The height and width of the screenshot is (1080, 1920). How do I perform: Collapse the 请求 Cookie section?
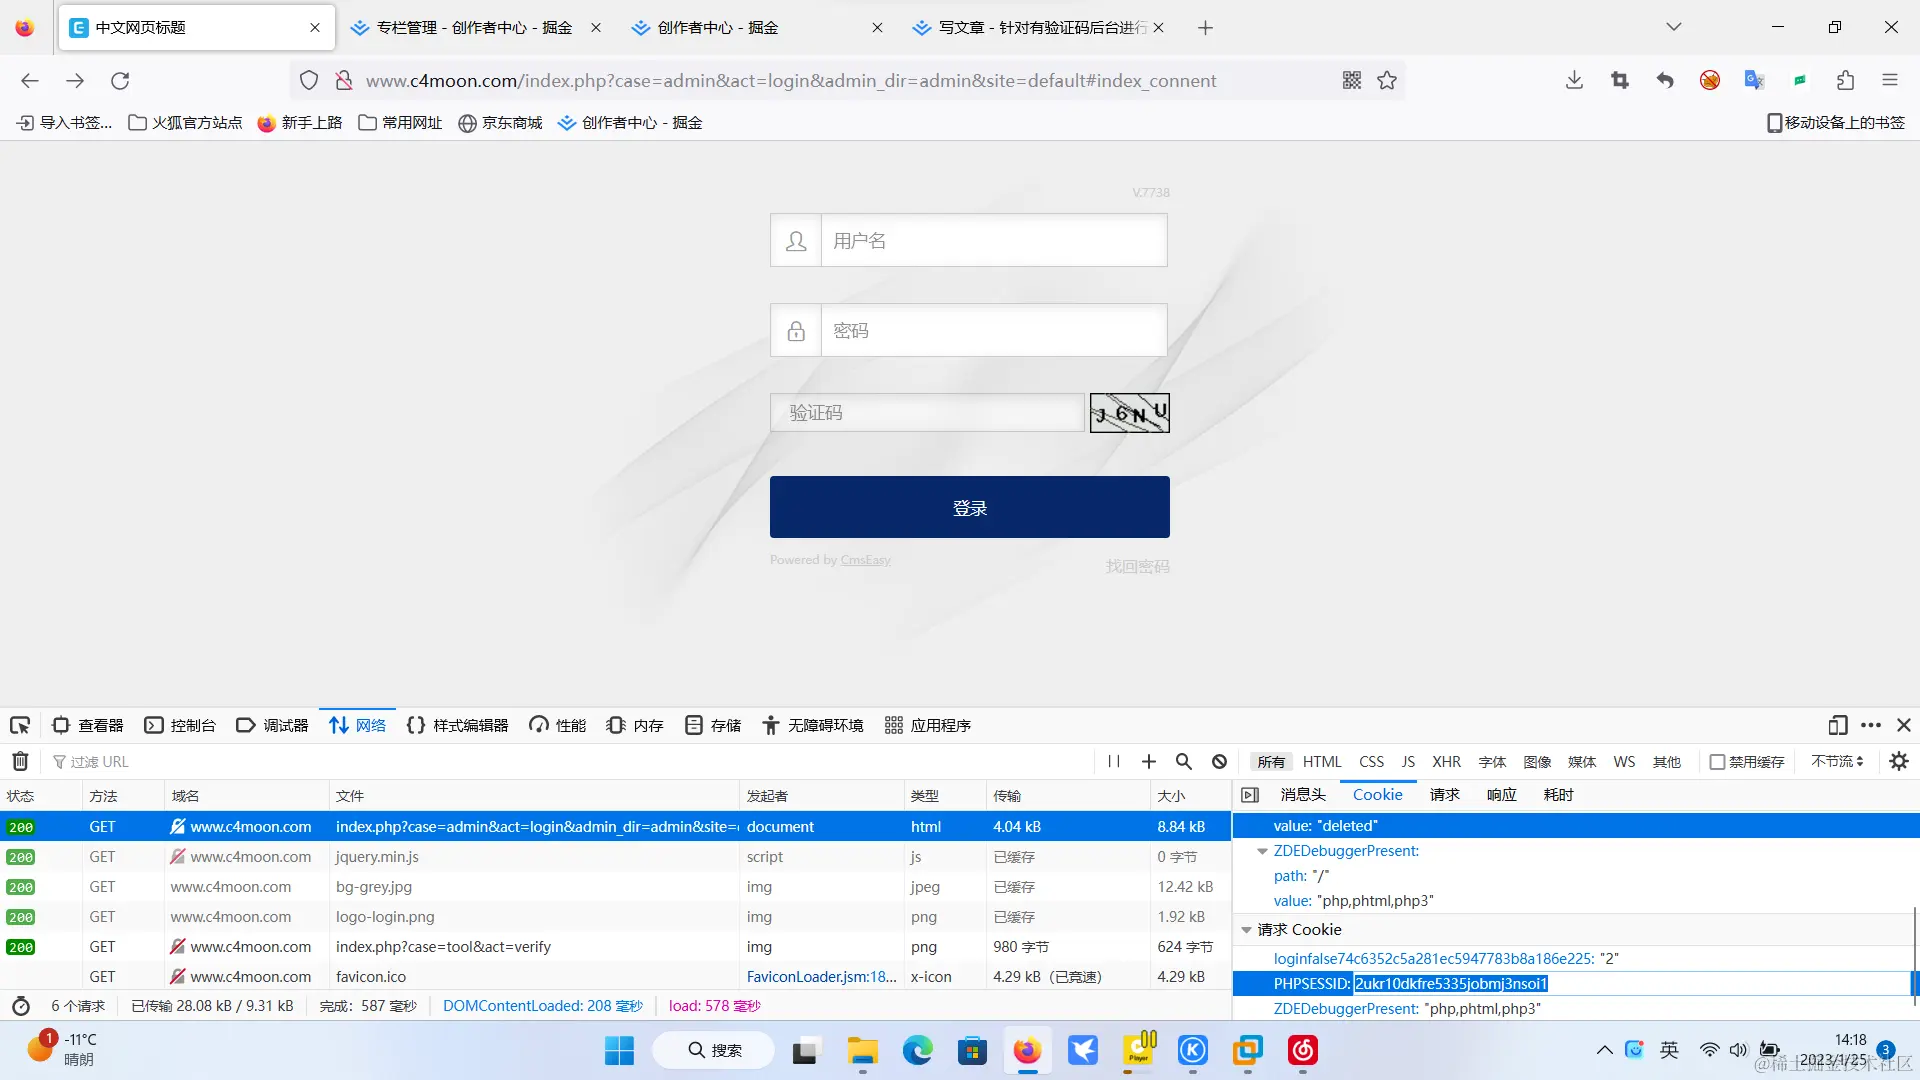[1247, 930]
